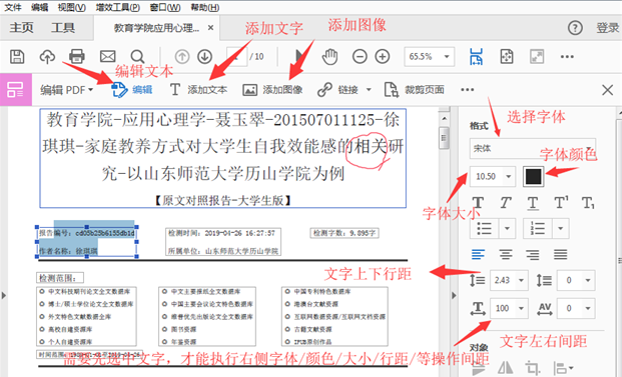
Task: Expand bulleted list style dropdown
Action: (507, 228)
